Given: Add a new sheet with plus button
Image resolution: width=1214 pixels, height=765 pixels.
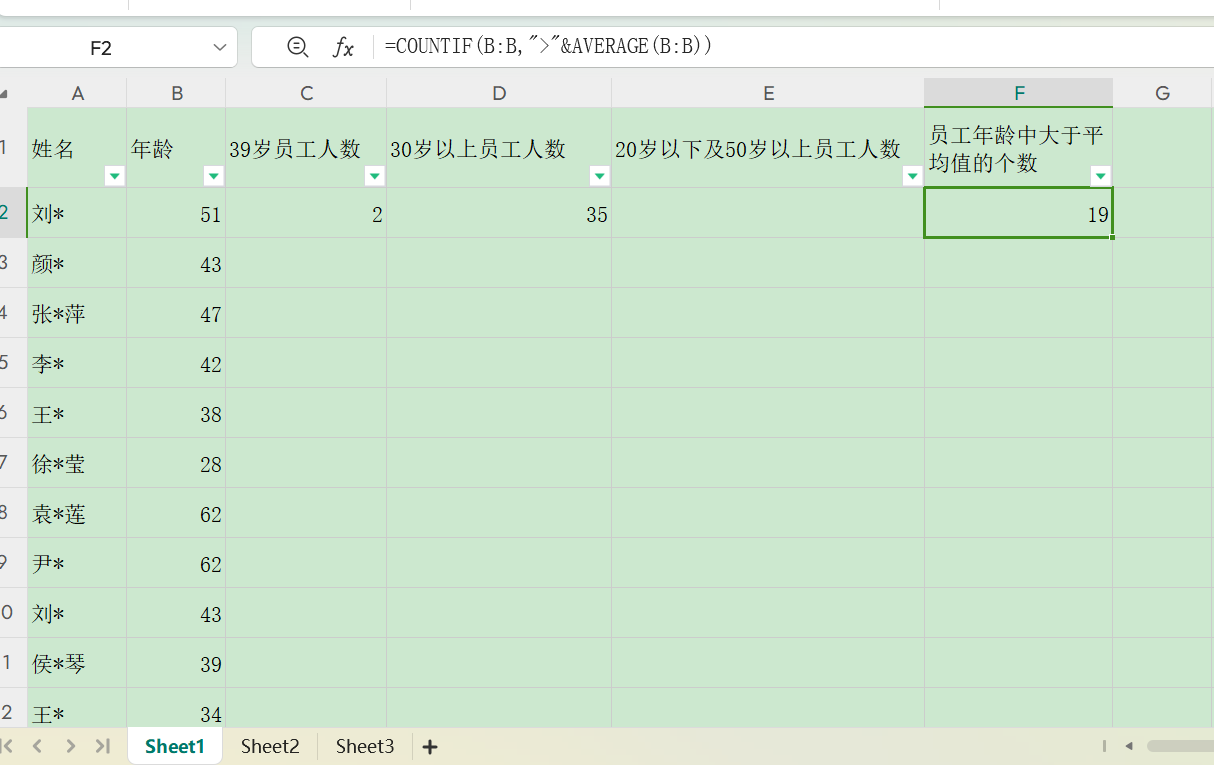Looking at the screenshot, I should (430, 746).
